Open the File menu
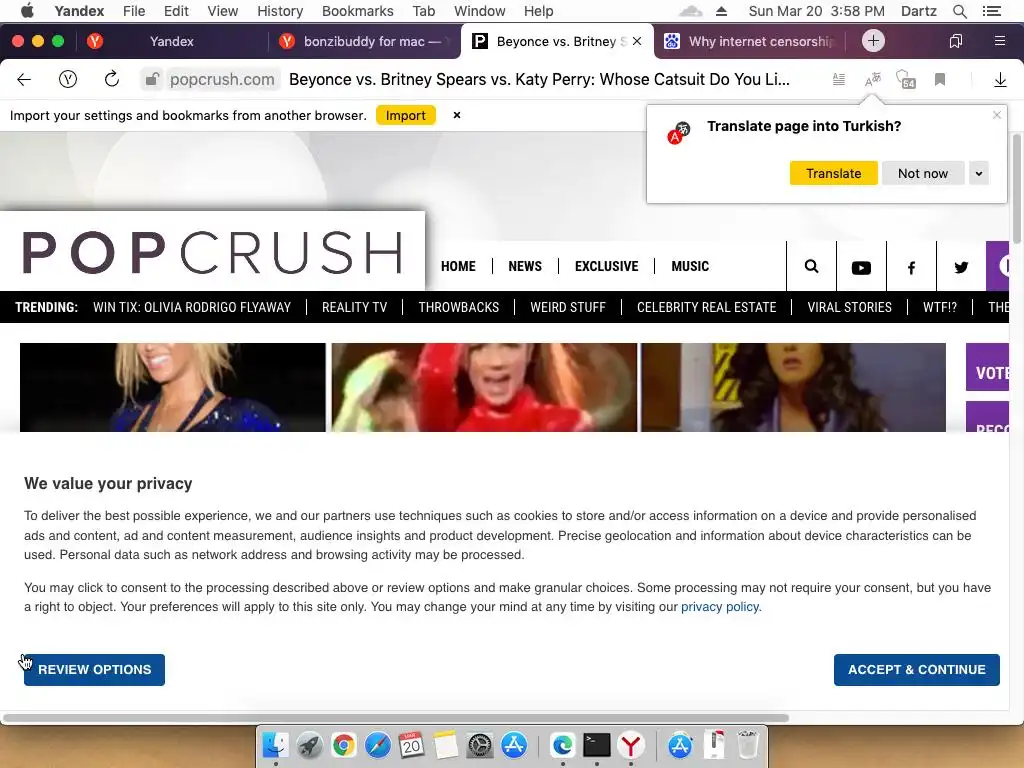The image size is (1024, 768). (134, 11)
